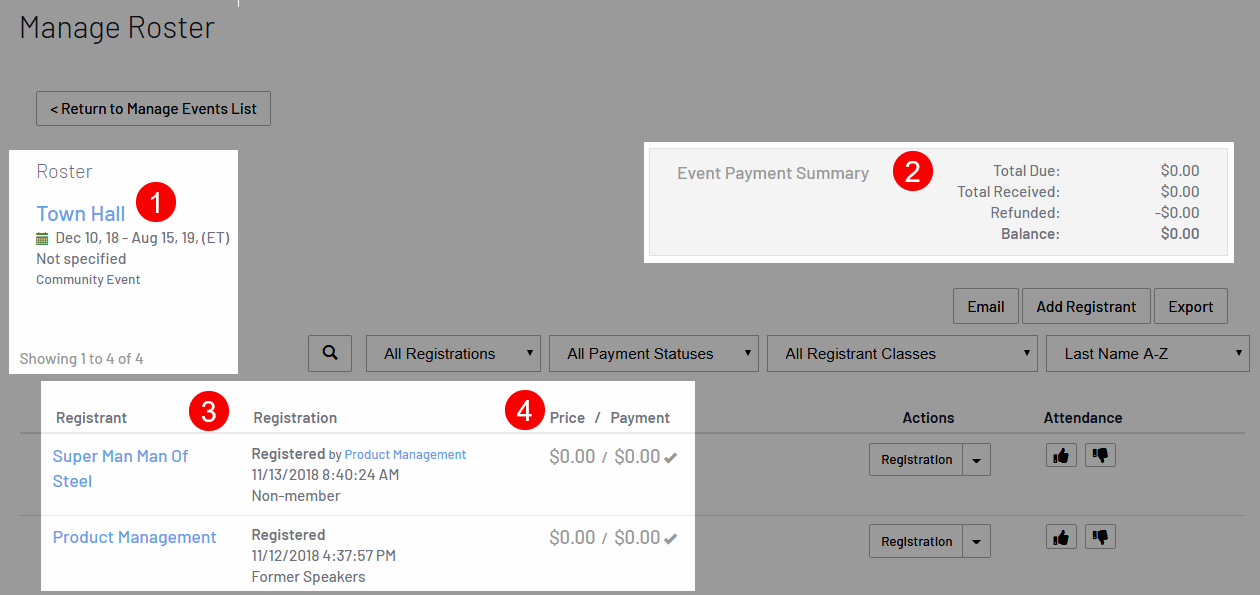
Task: Click payment checkmark for Super Man row
Action: tap(671, 458)
